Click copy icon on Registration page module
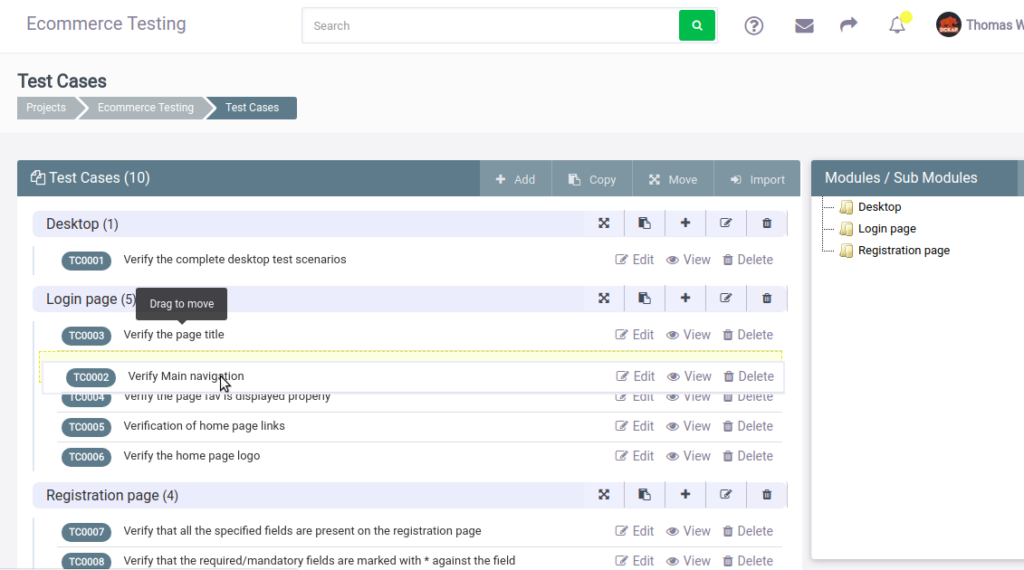This screenshot has height=570, width=1024. click(x=644, y=495)
